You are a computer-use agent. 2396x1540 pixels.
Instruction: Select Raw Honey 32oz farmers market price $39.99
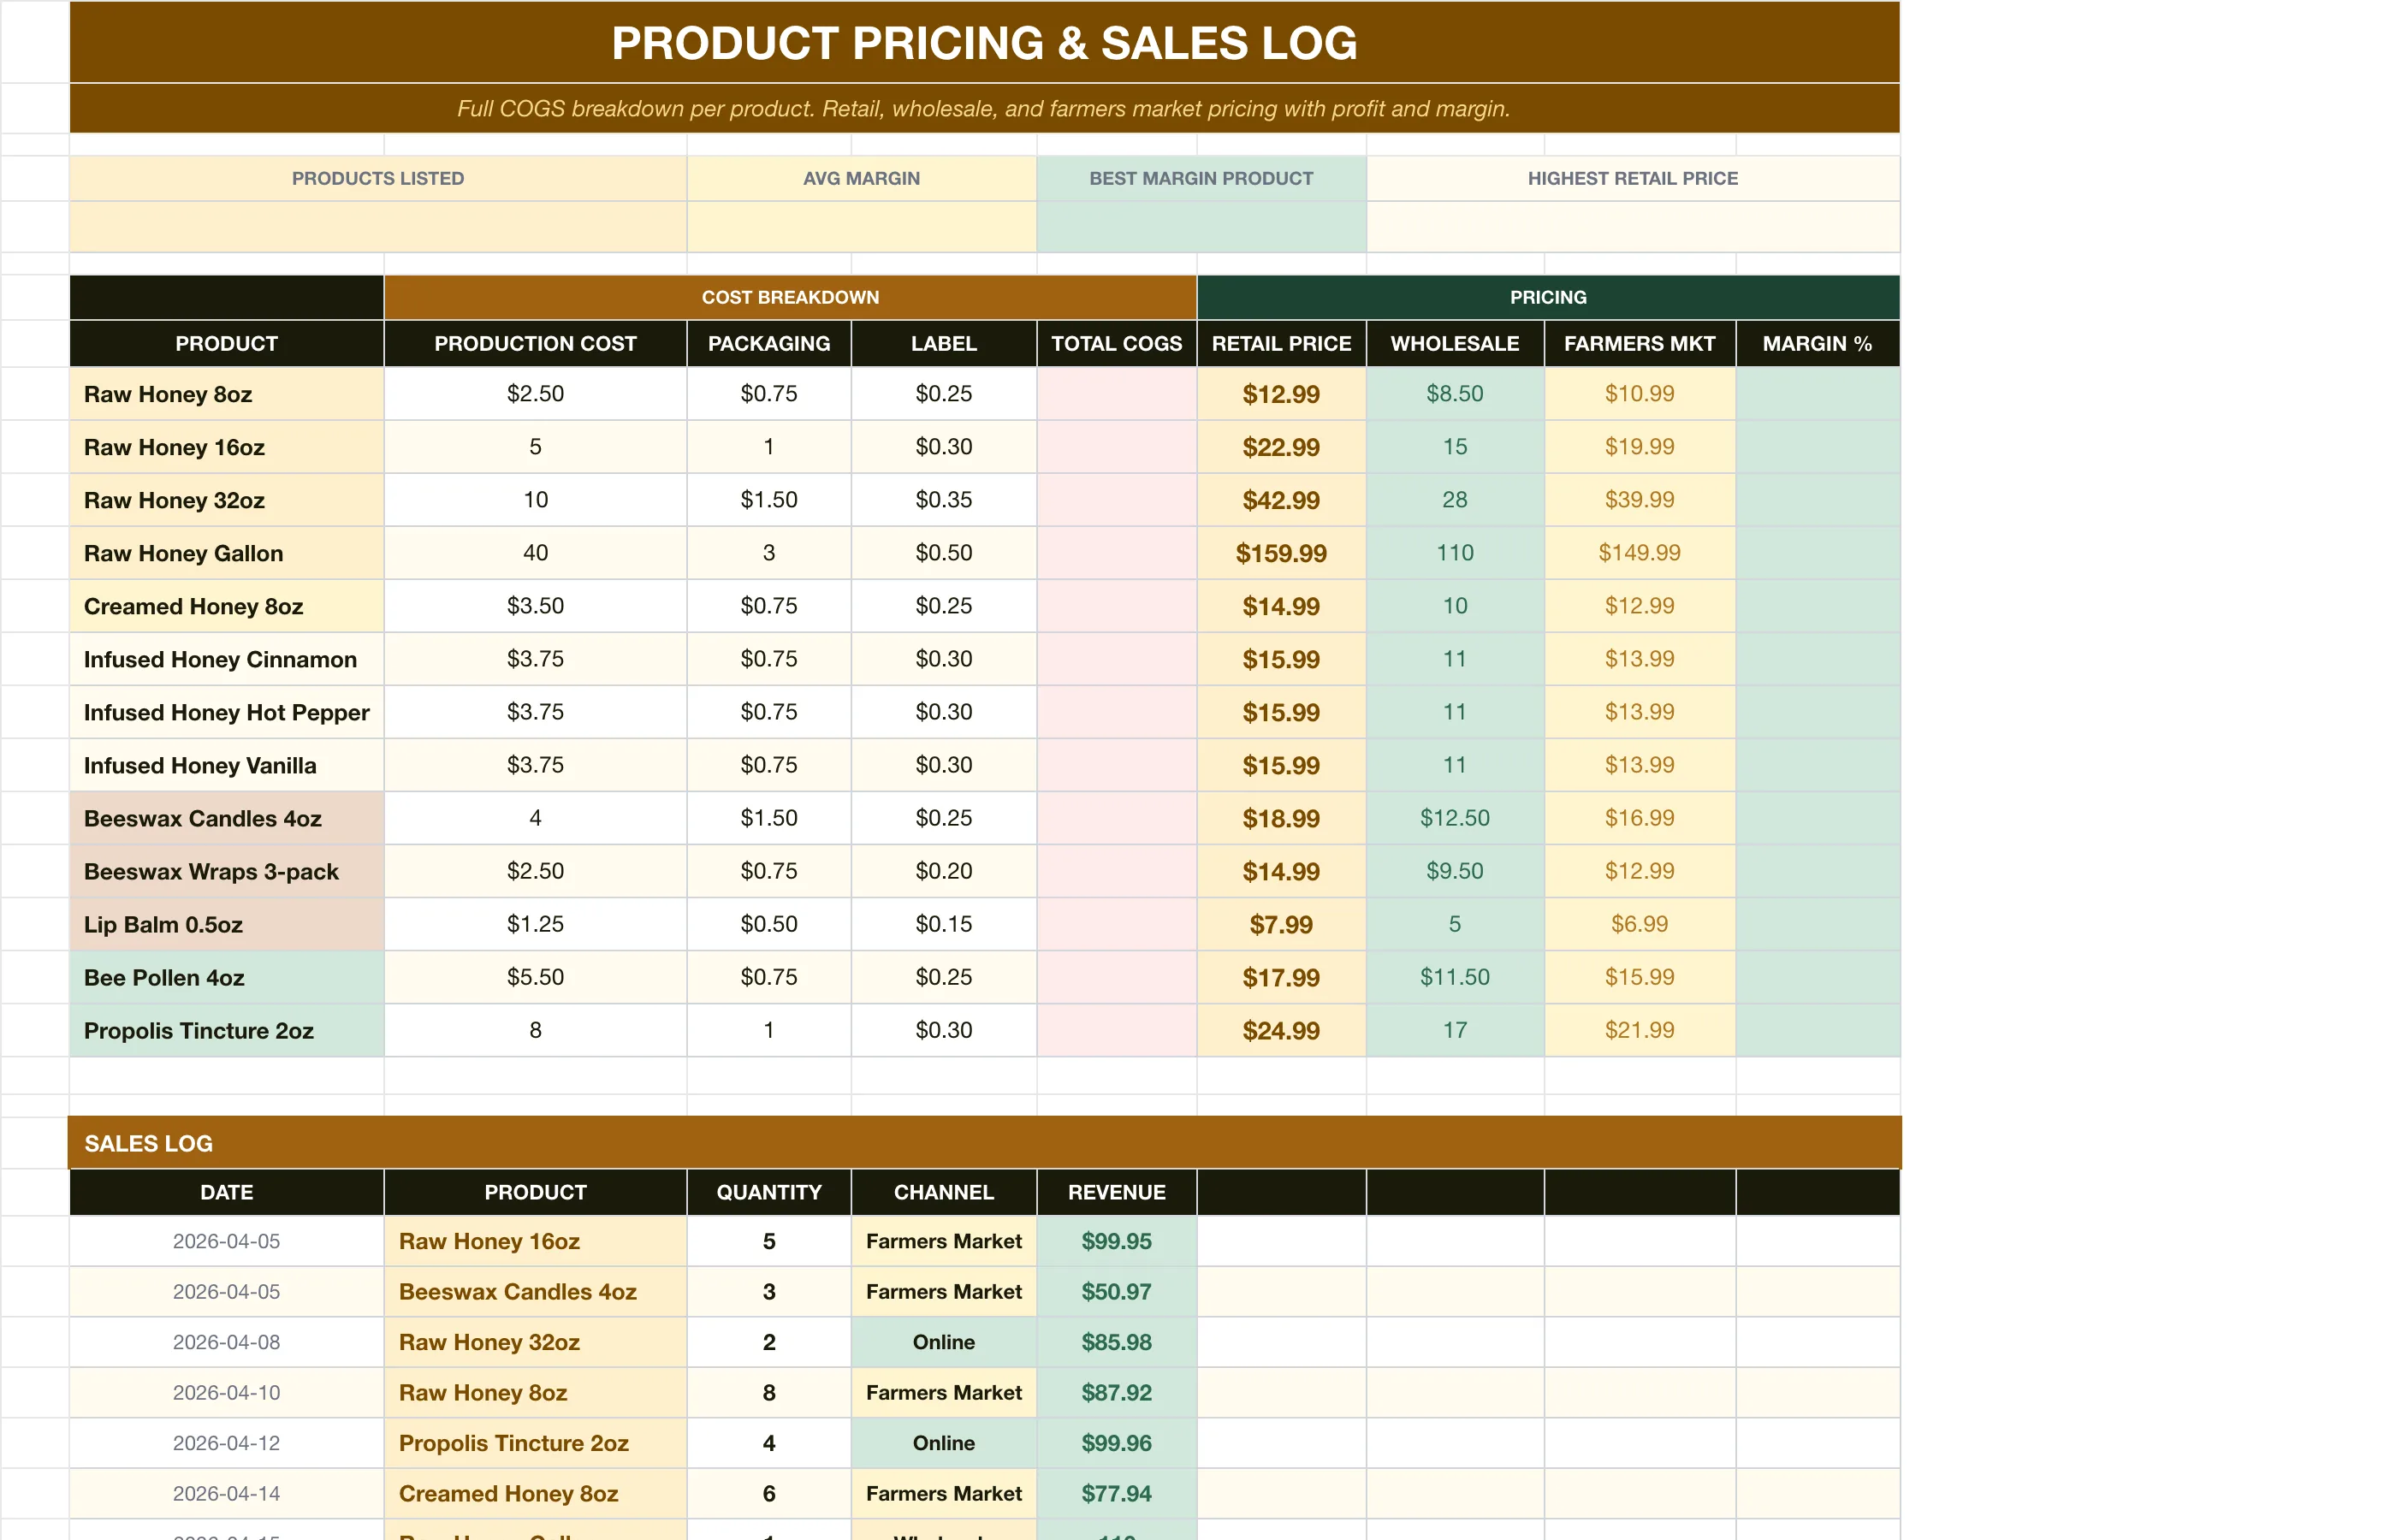1639,500
